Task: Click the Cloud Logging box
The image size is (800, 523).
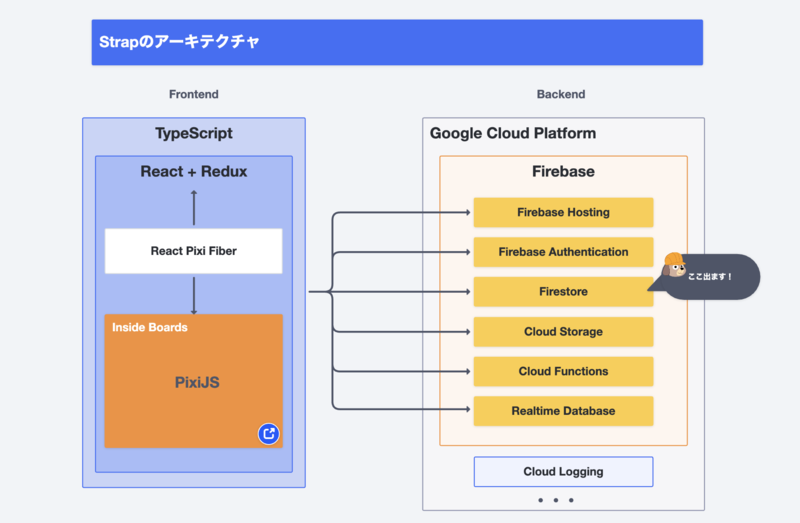Action: click(x=563, y=471)
